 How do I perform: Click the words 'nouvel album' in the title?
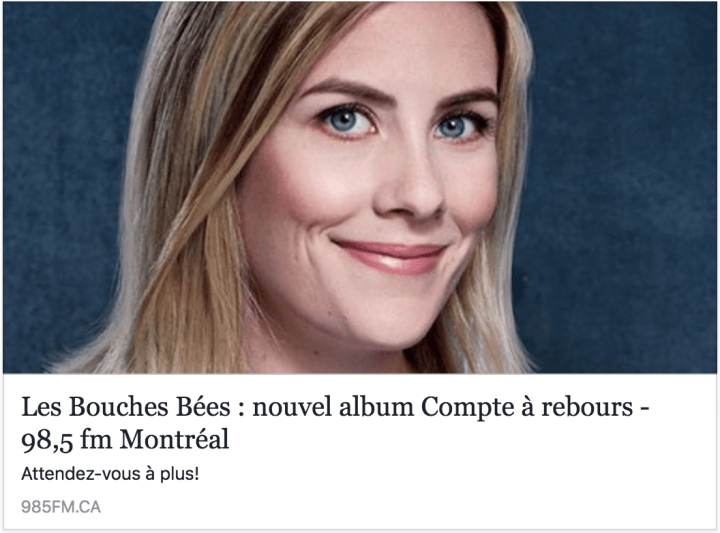coord(333,407)
